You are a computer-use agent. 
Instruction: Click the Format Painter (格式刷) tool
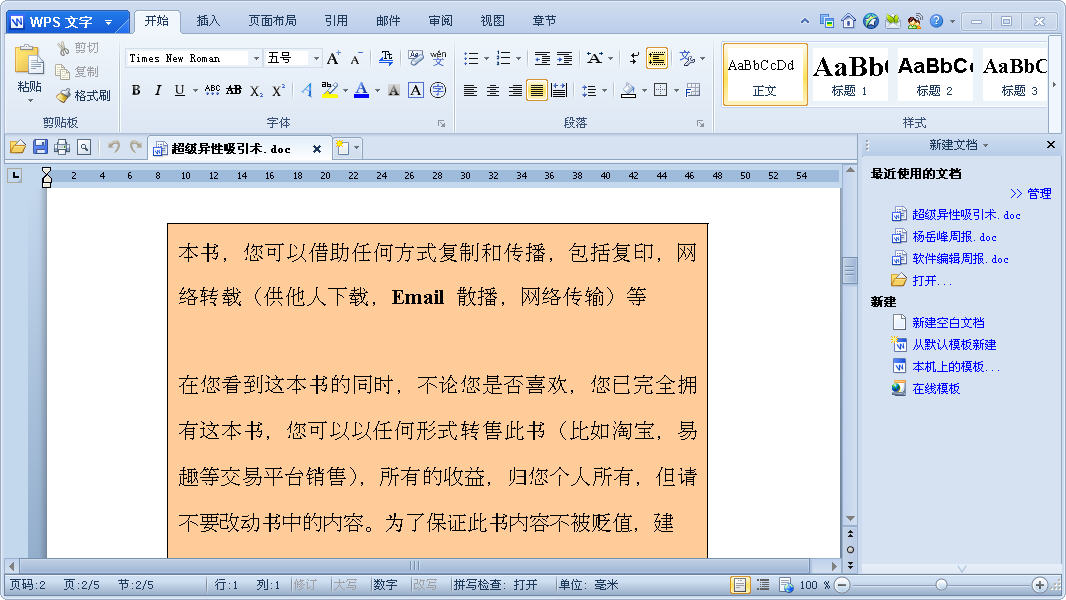83,96
